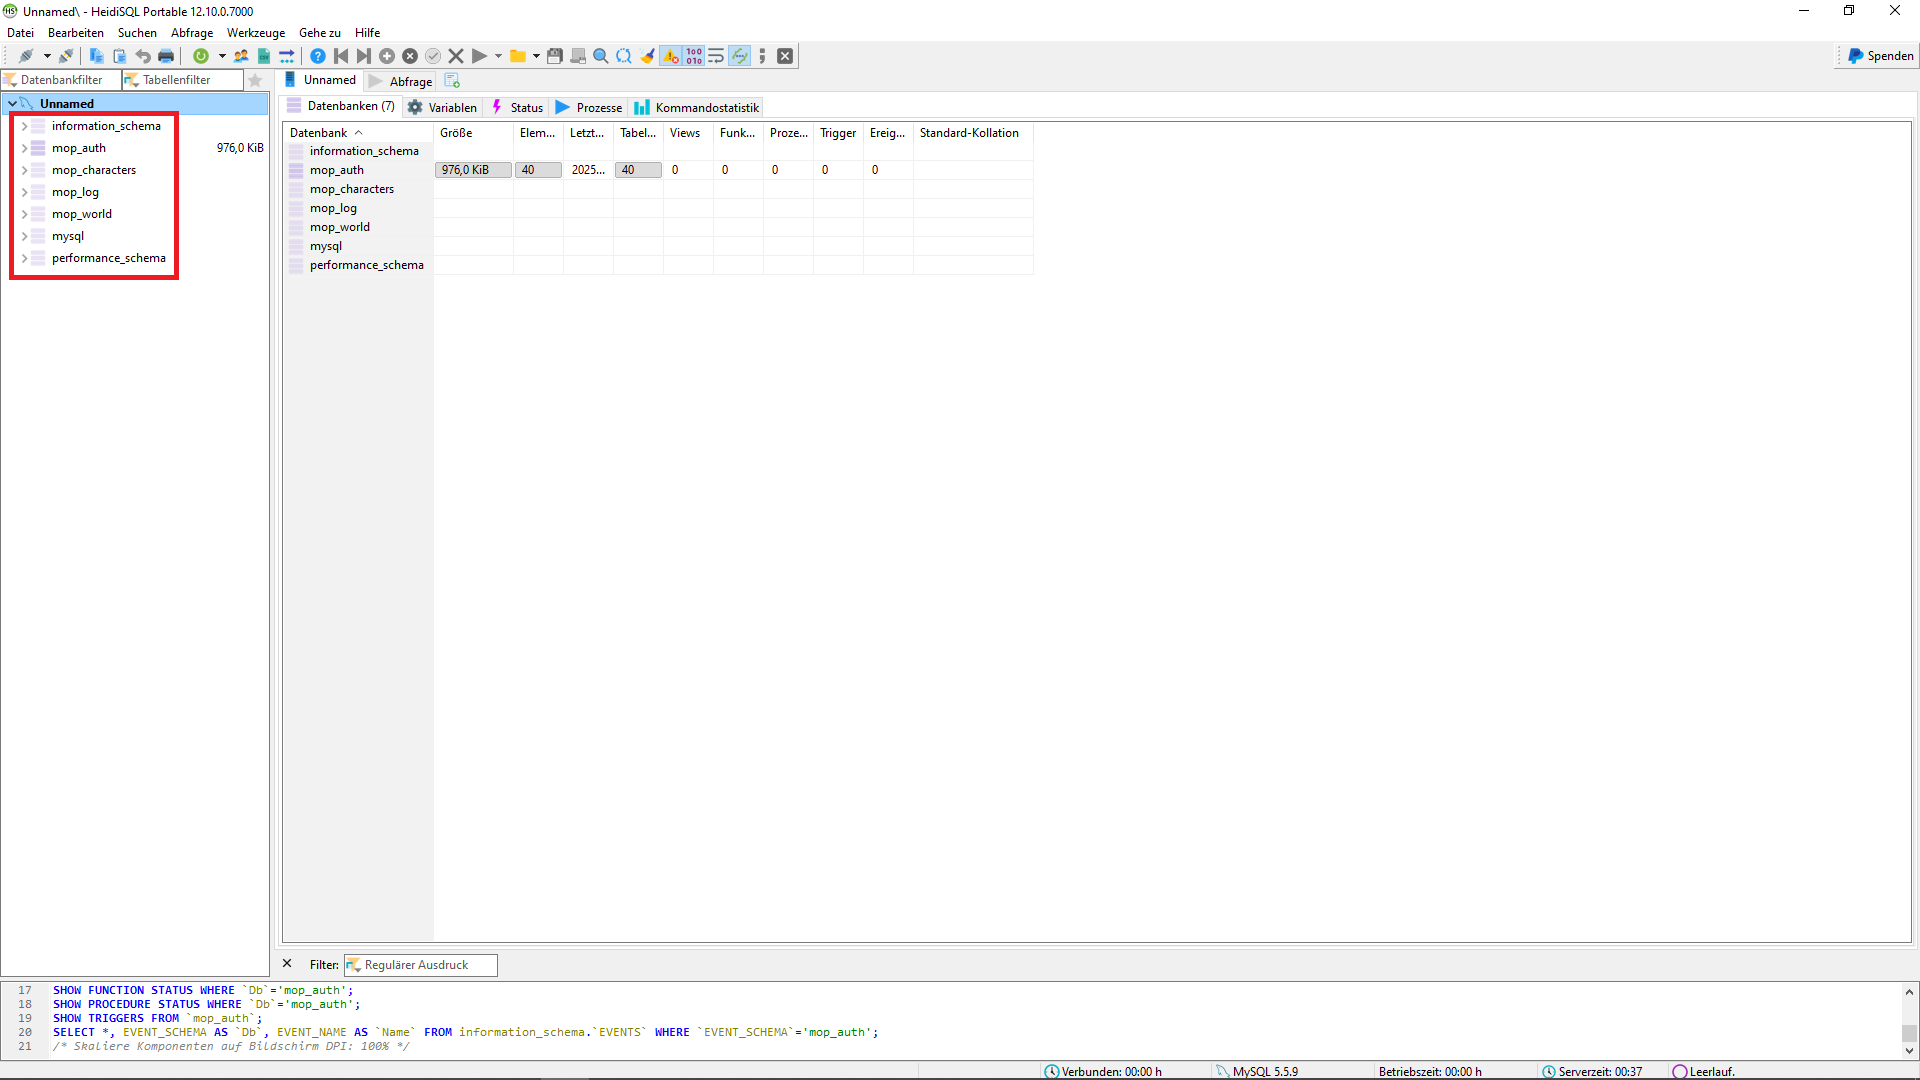
Task: Click the post changes checkmark icon
Action: [x=433, y=56]
